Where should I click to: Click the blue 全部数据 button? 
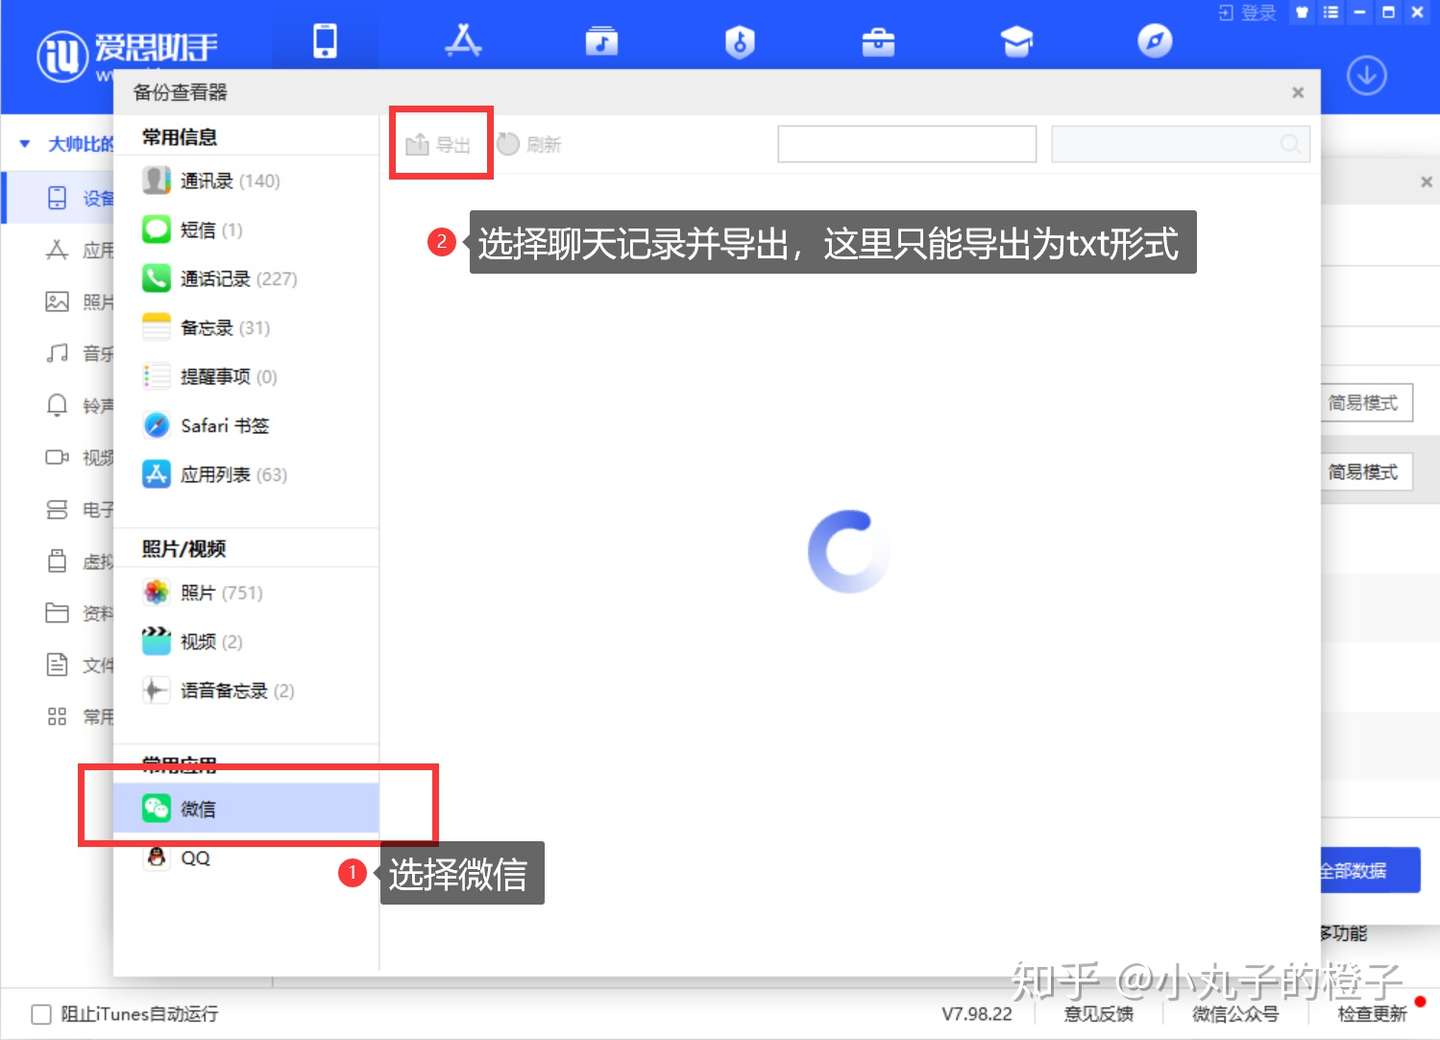pos(1370,871)
